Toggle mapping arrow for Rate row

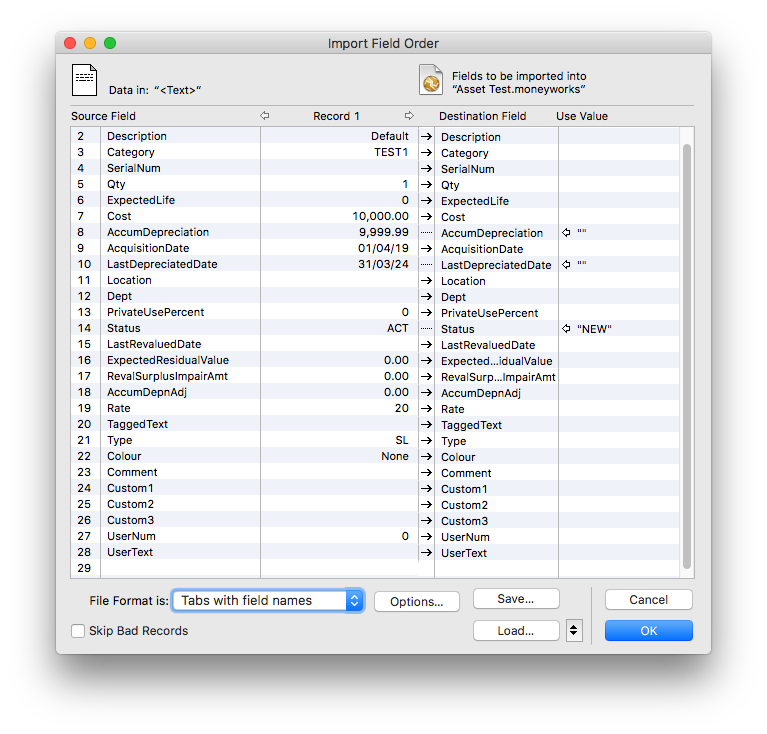click(427, 408)
